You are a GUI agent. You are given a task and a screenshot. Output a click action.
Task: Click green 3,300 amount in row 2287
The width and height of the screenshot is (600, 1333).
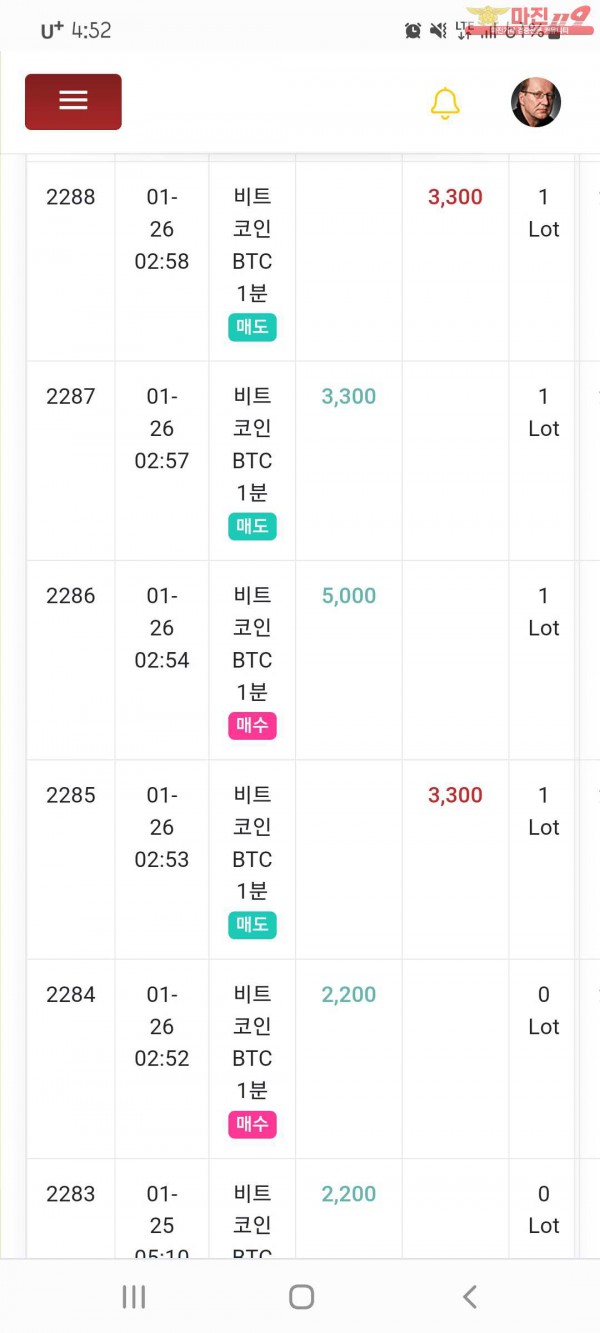tap(349, 397)
